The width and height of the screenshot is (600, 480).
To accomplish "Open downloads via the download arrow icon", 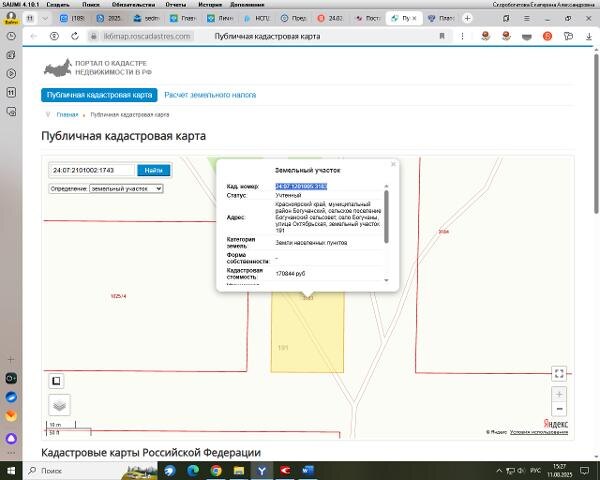I will click(x=589, y=36).
